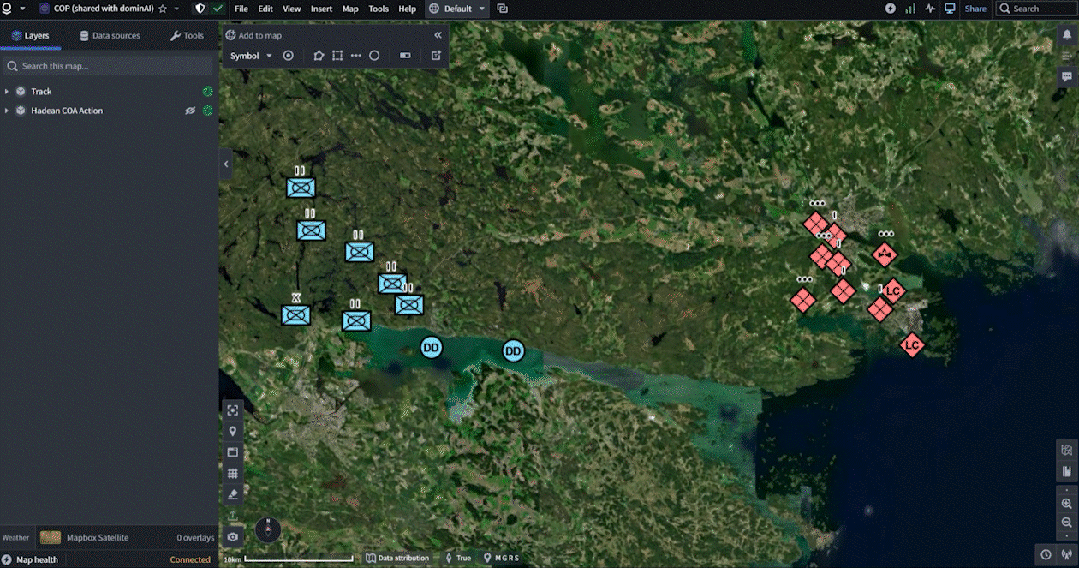Open the View menu

292,9
